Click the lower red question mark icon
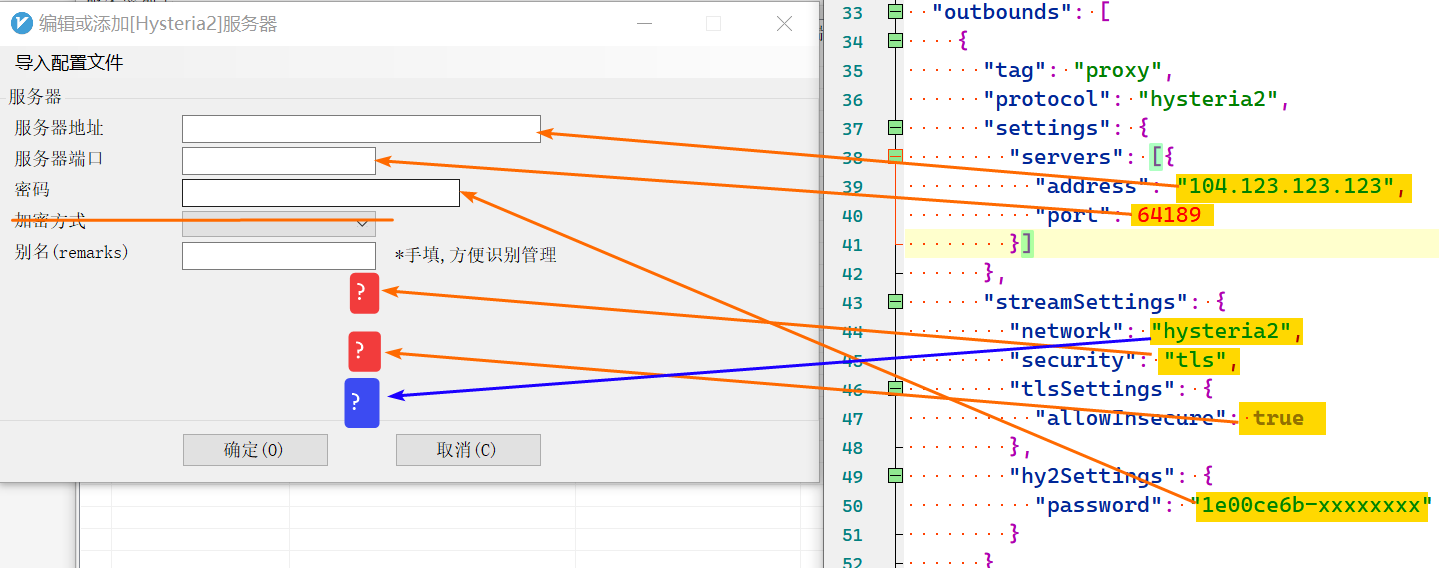The width and height of the screenshot is (1439, 568). 364,352
